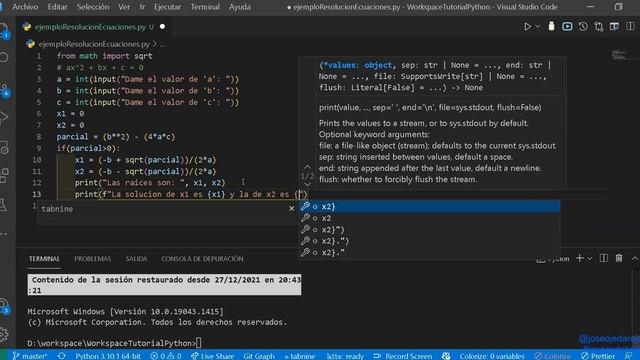Open the Ver menu
Viewport: 640px width, 360px height.
[124, 7]
